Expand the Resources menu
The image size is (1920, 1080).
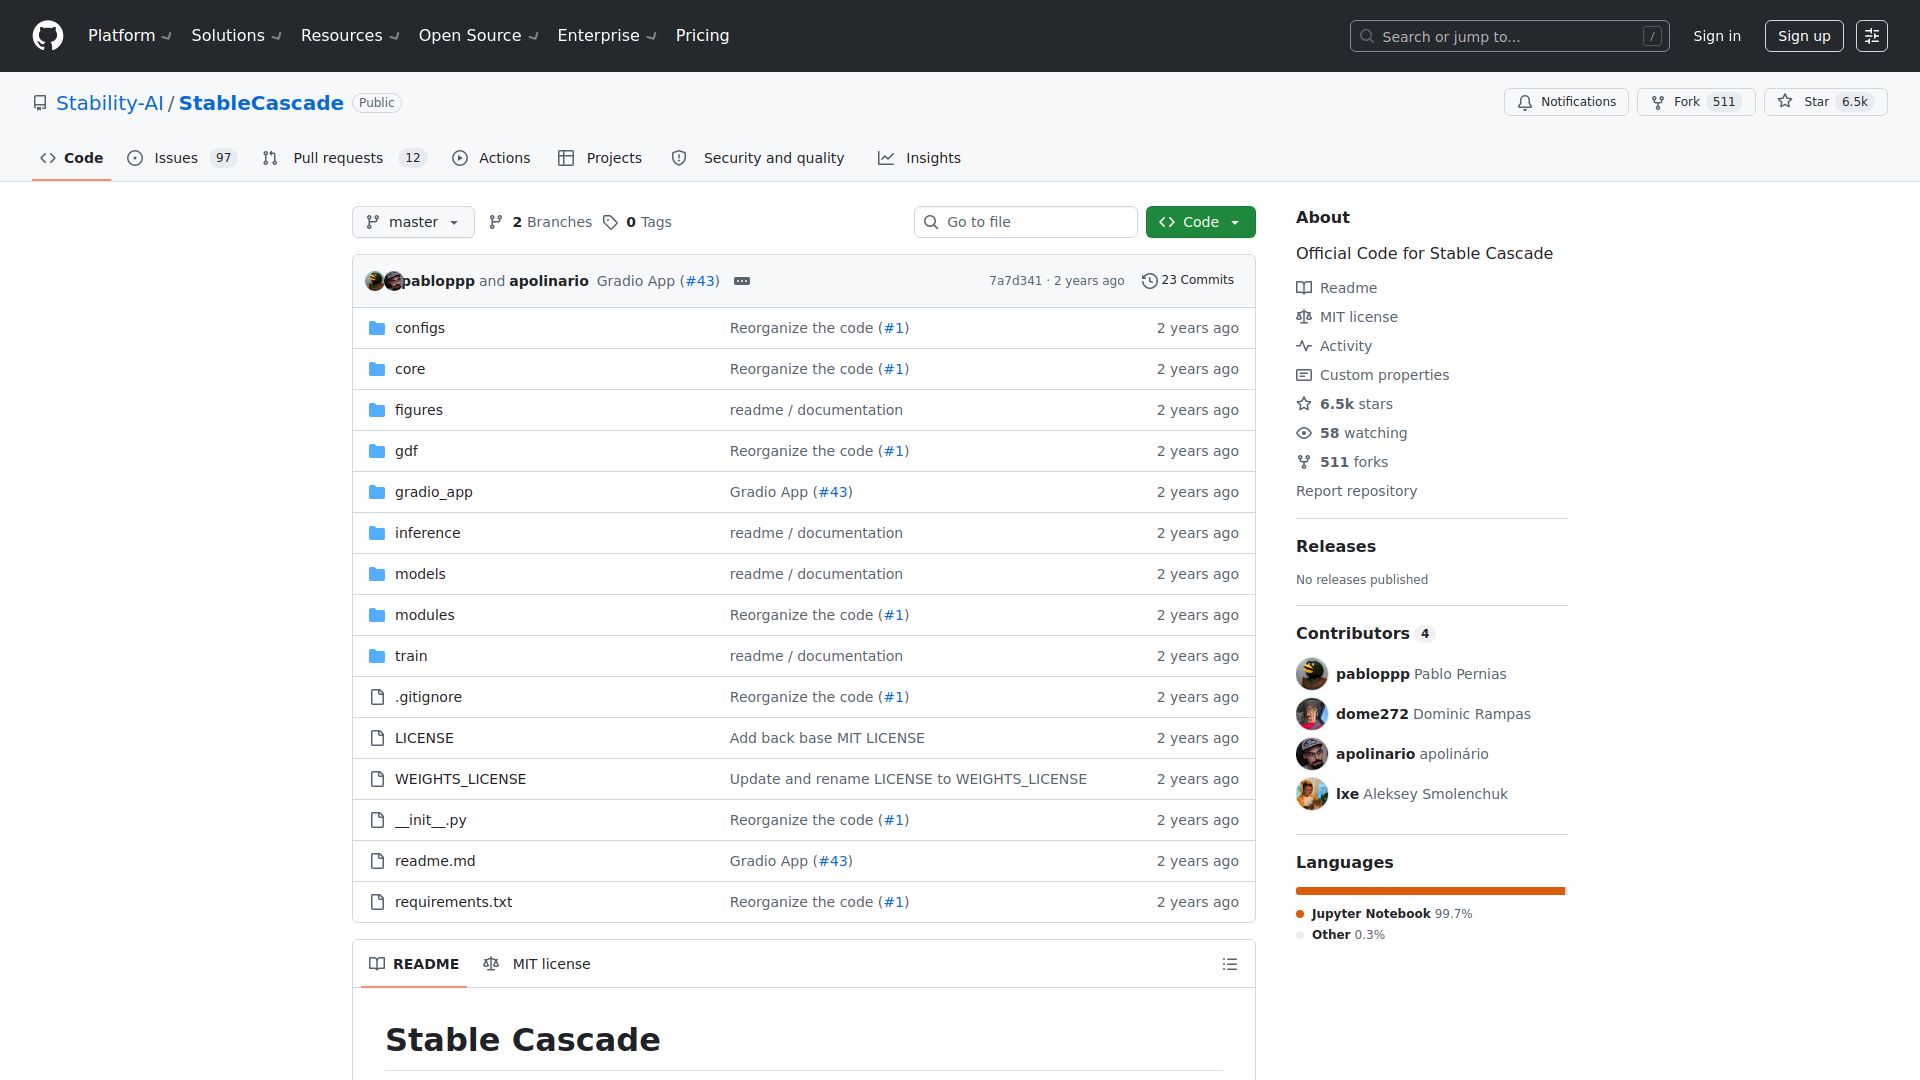point(350,36)
